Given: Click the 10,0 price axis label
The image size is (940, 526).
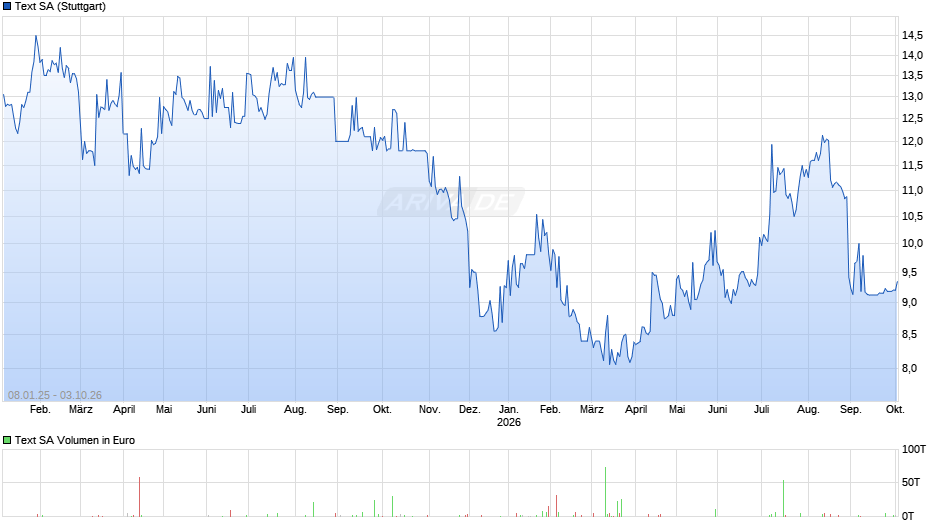Looking at the screenshot, I should pyautogui.click(x=912, y=244).
